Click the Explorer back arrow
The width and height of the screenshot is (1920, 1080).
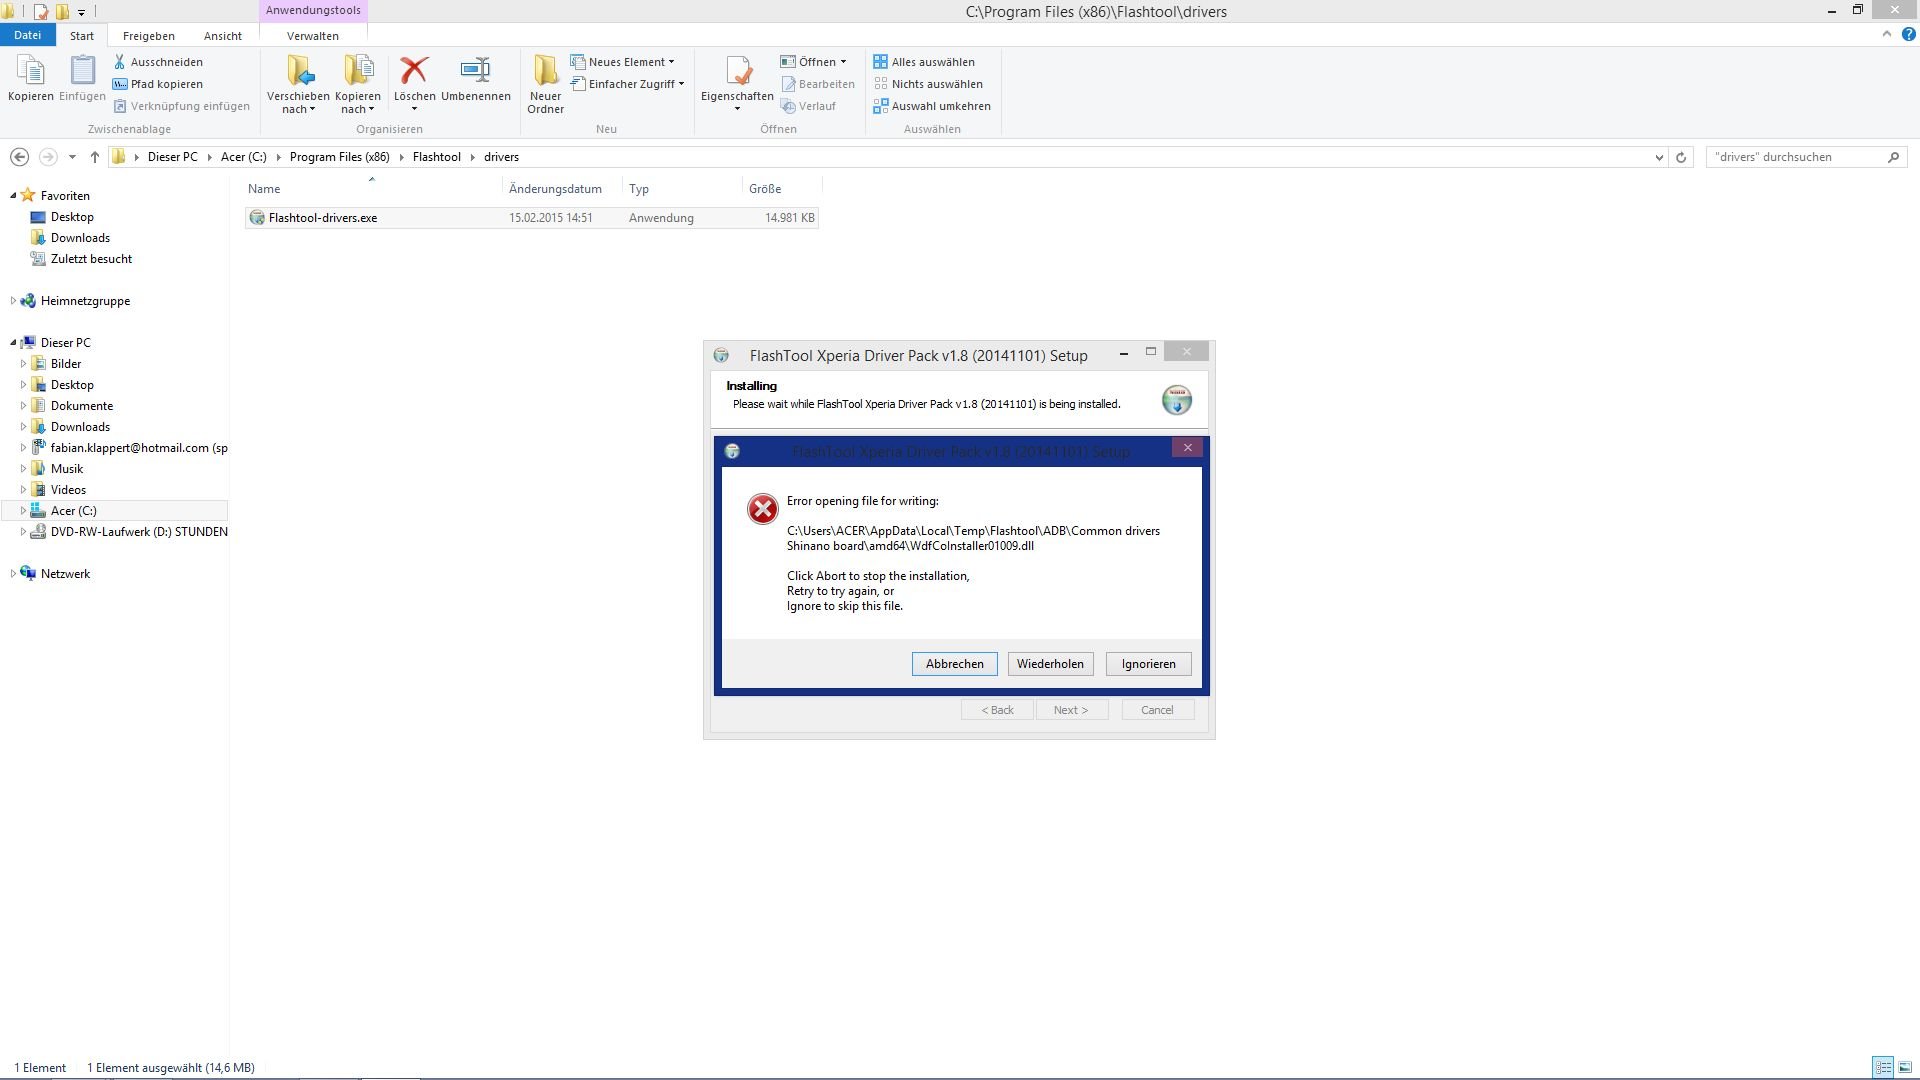pos(19,157)
